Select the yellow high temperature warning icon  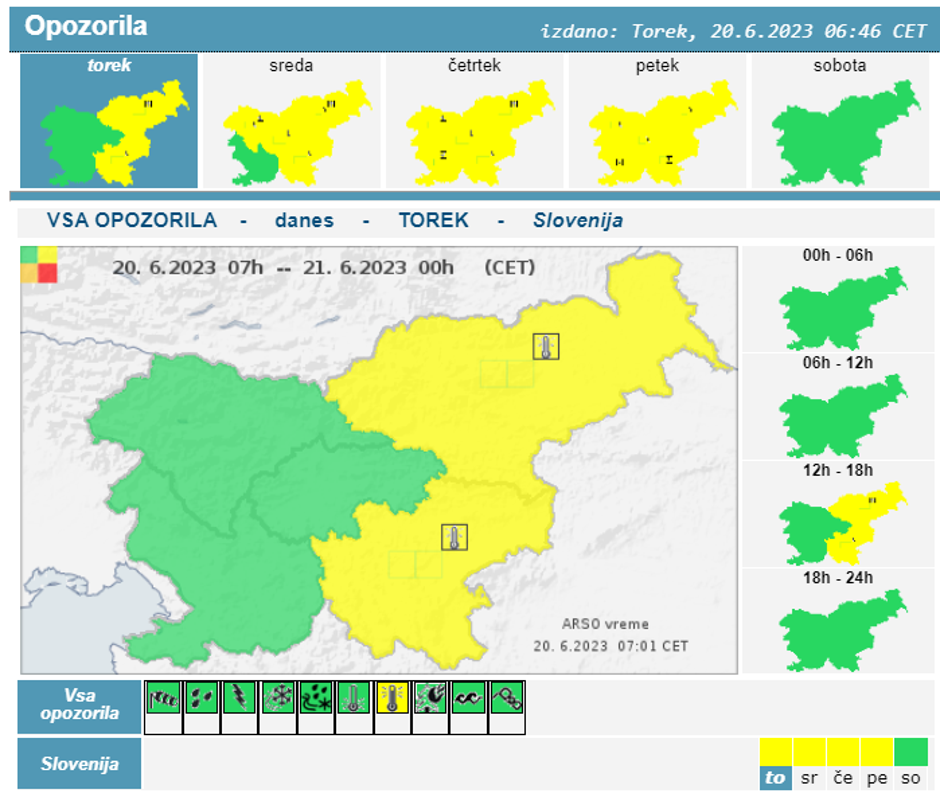pos(392,698)
